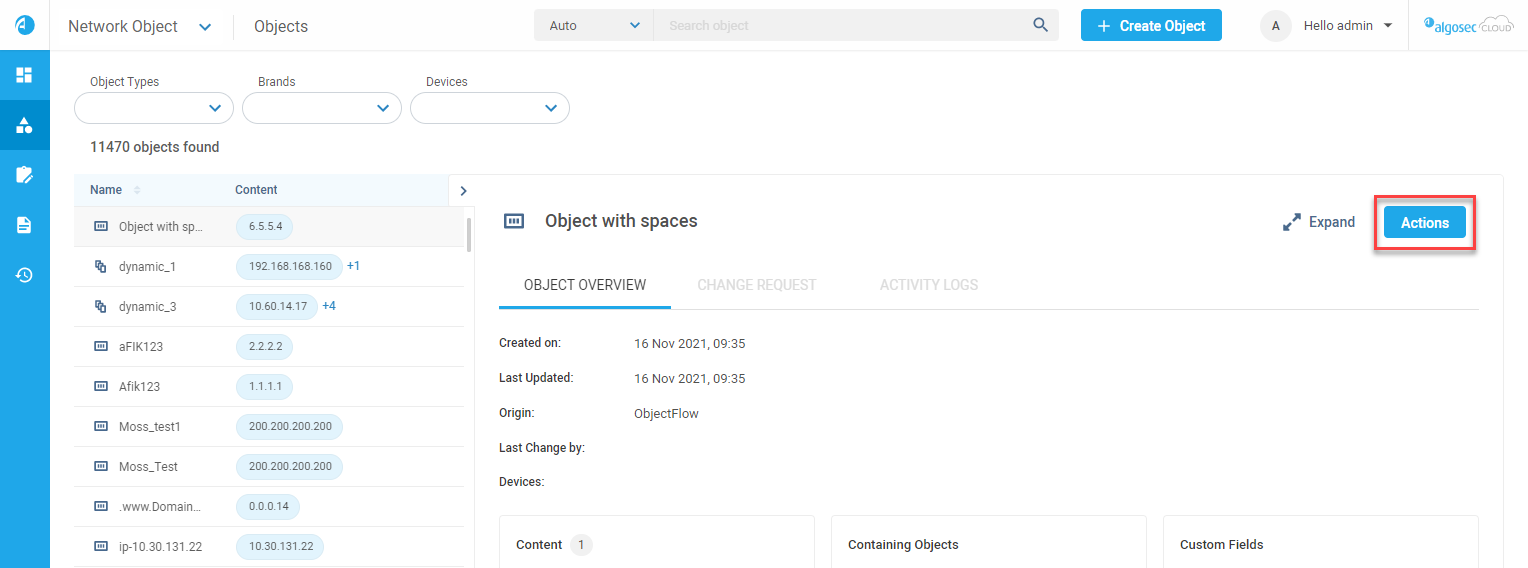Click the Search object input field
Viewport: 1528px width, 568px height.
click(x=840, y=26)
